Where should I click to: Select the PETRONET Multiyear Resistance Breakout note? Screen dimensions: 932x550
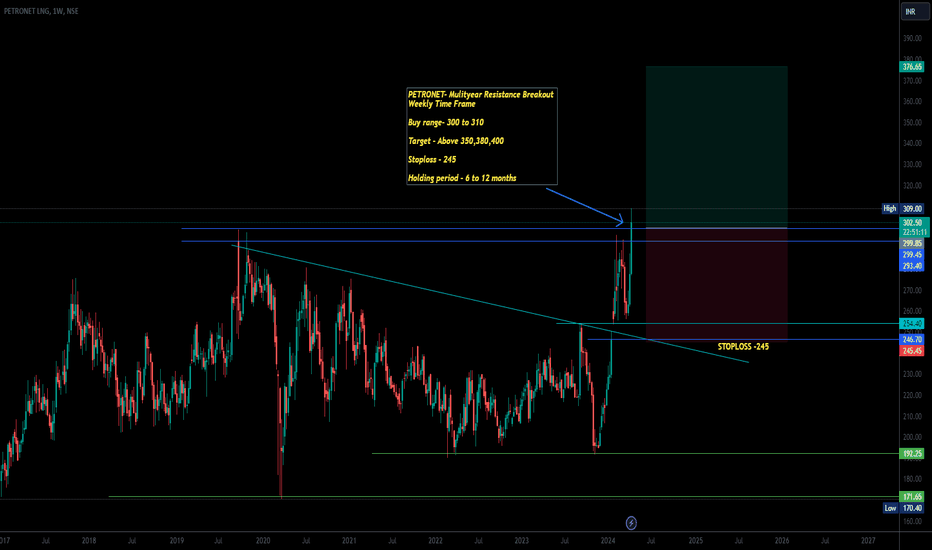coord(481,136)
